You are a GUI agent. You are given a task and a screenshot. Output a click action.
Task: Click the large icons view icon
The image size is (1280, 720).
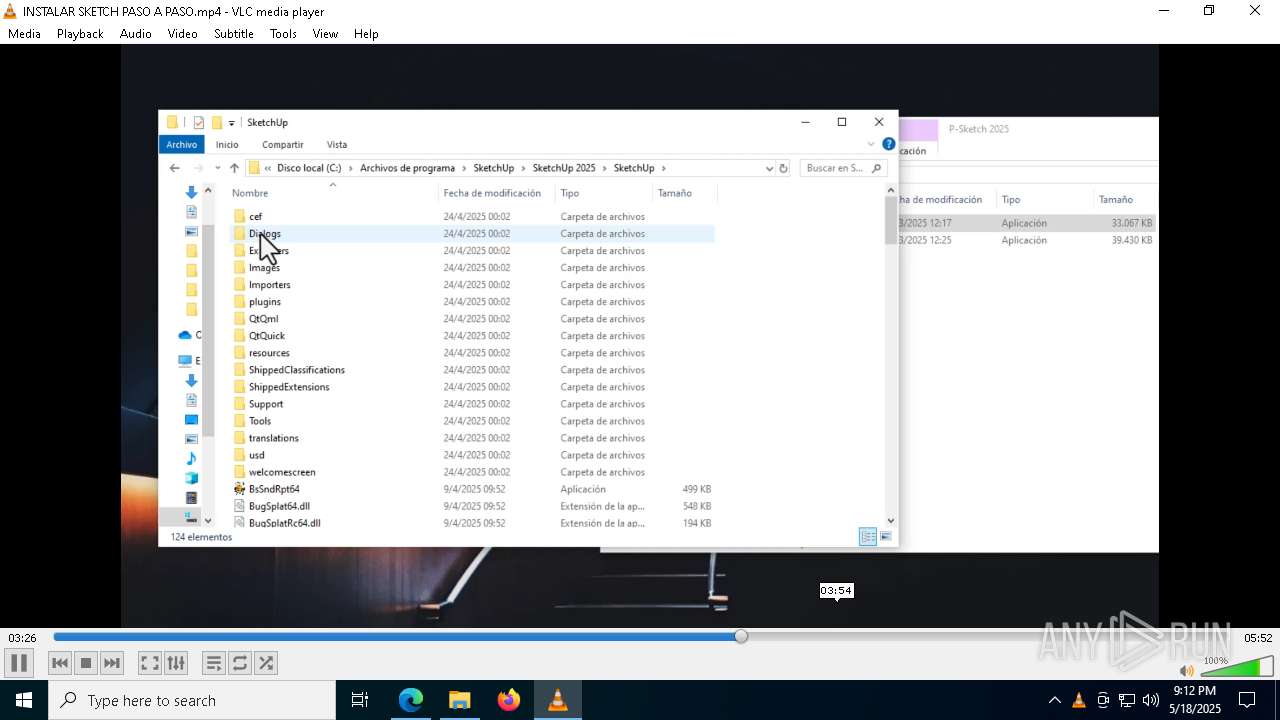click(x=886, y=537)
